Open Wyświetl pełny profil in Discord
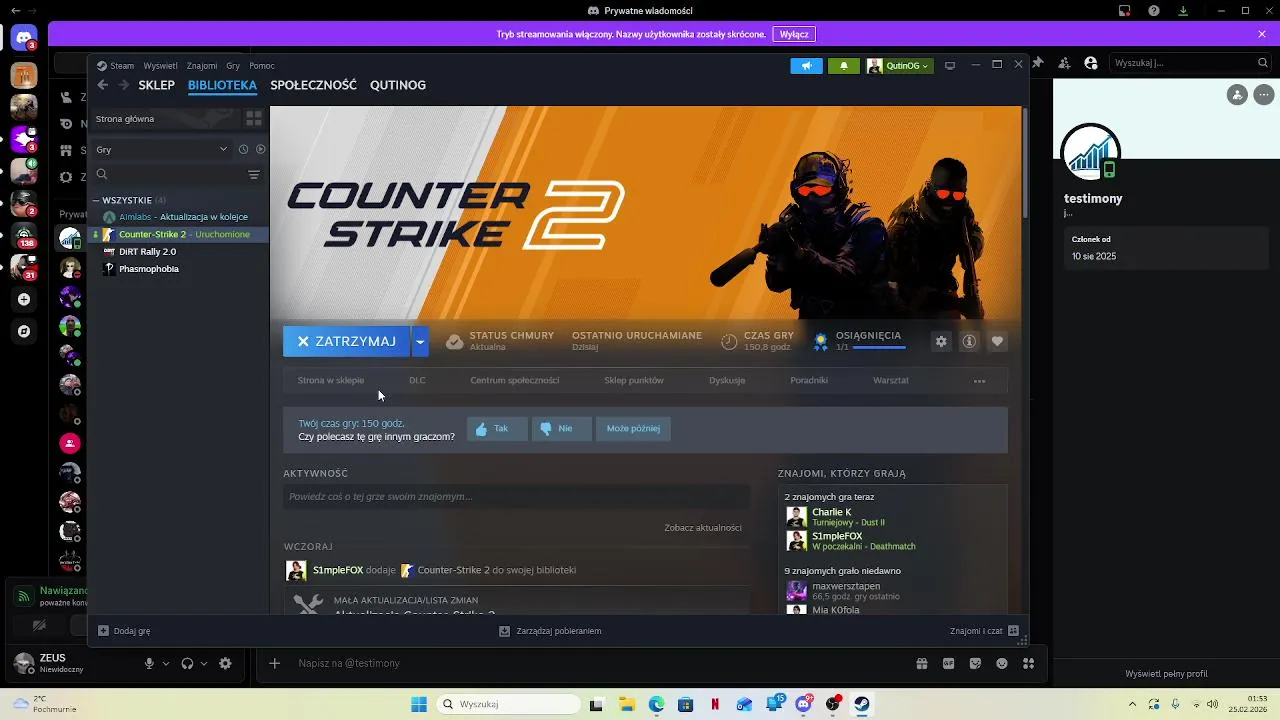Image resolution: width=1280 pixels, height=720 pixels. (1166, 674)
